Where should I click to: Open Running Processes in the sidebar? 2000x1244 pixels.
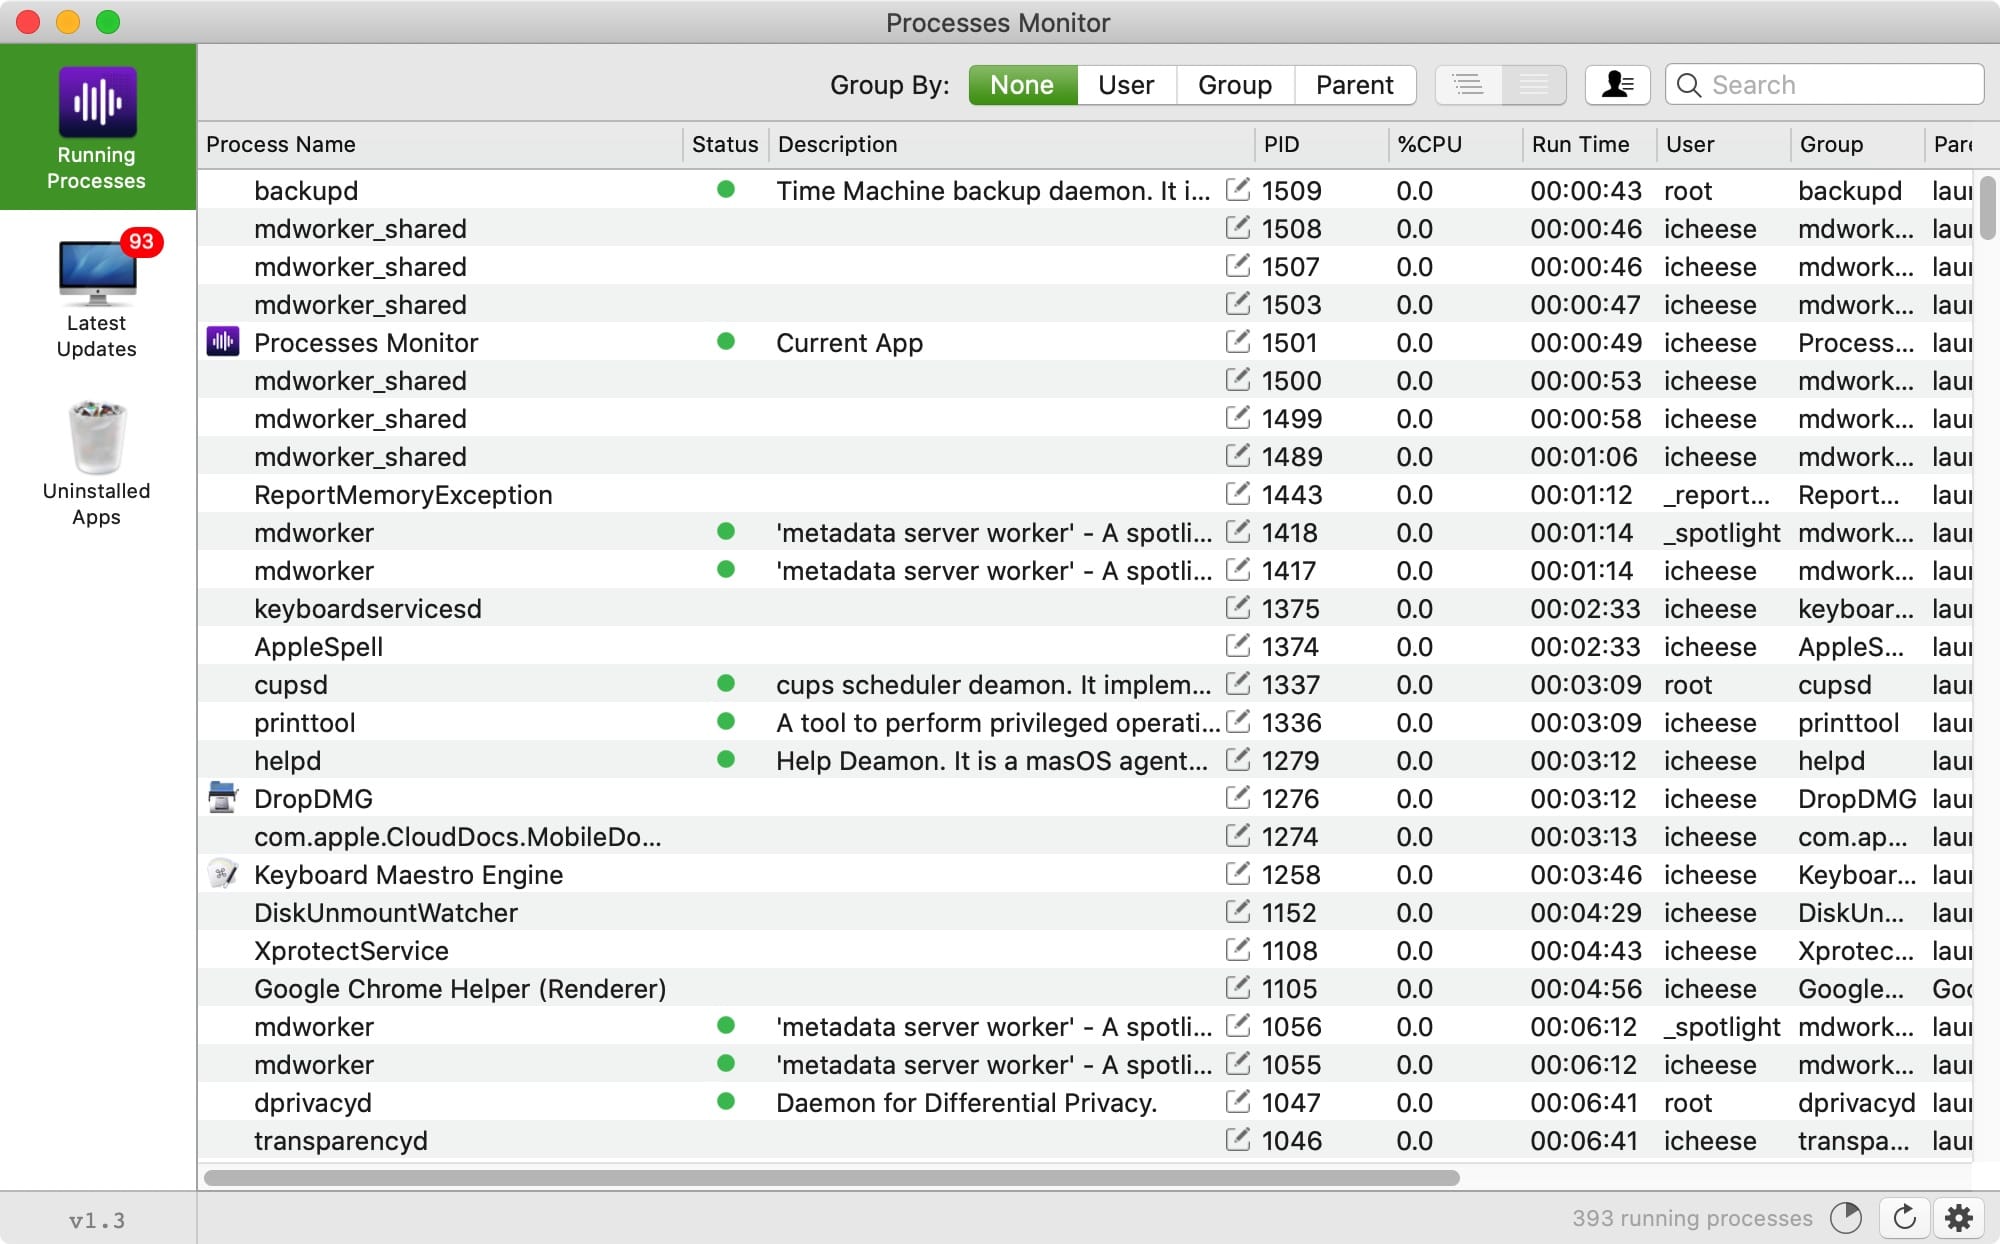[97, 127]
